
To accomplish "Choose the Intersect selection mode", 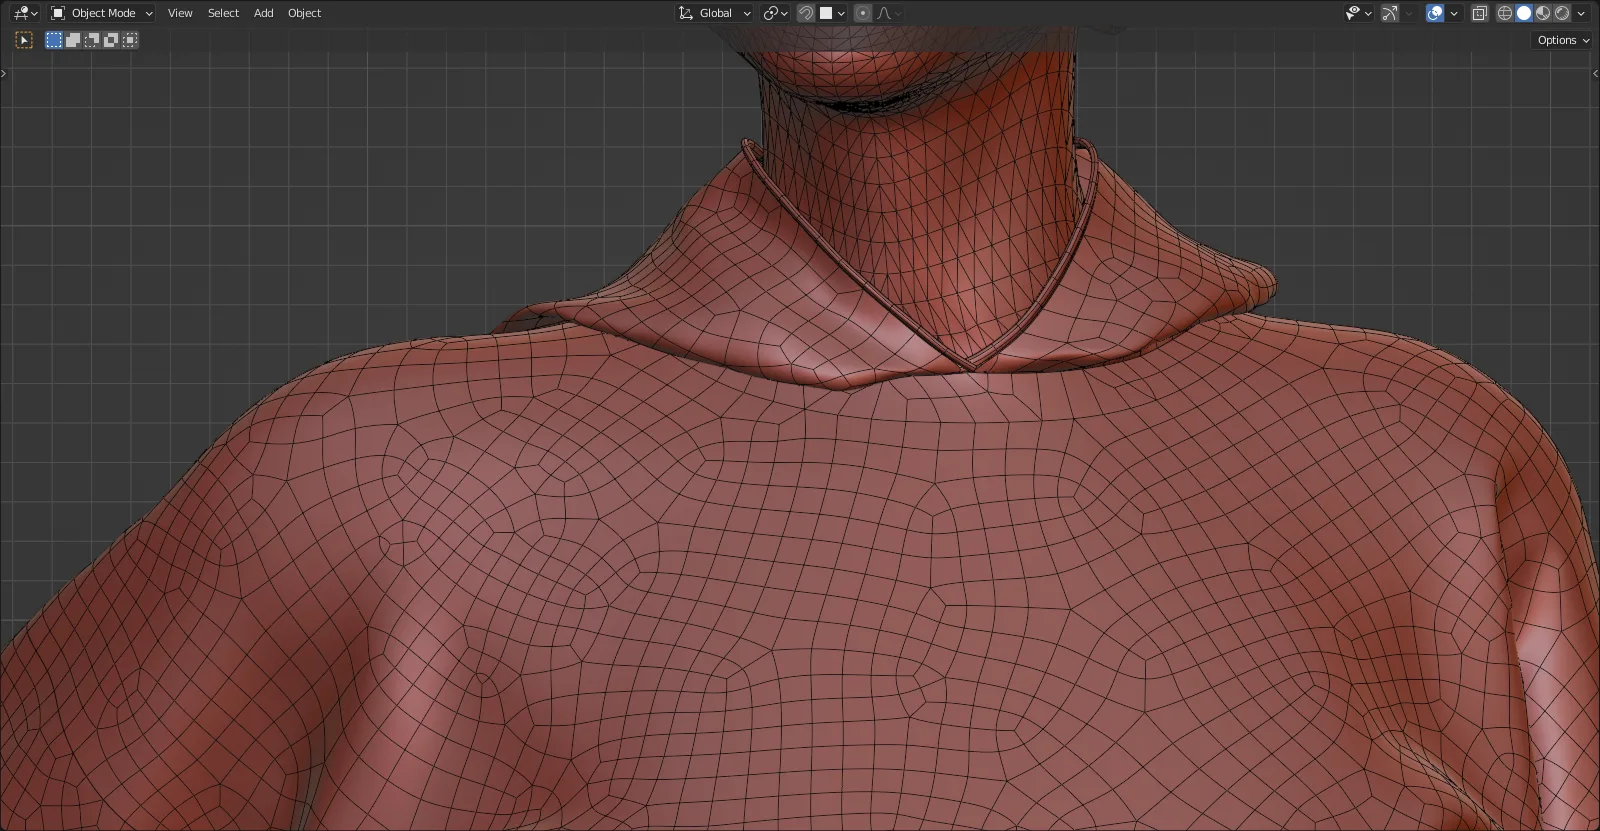I will 130,40.
